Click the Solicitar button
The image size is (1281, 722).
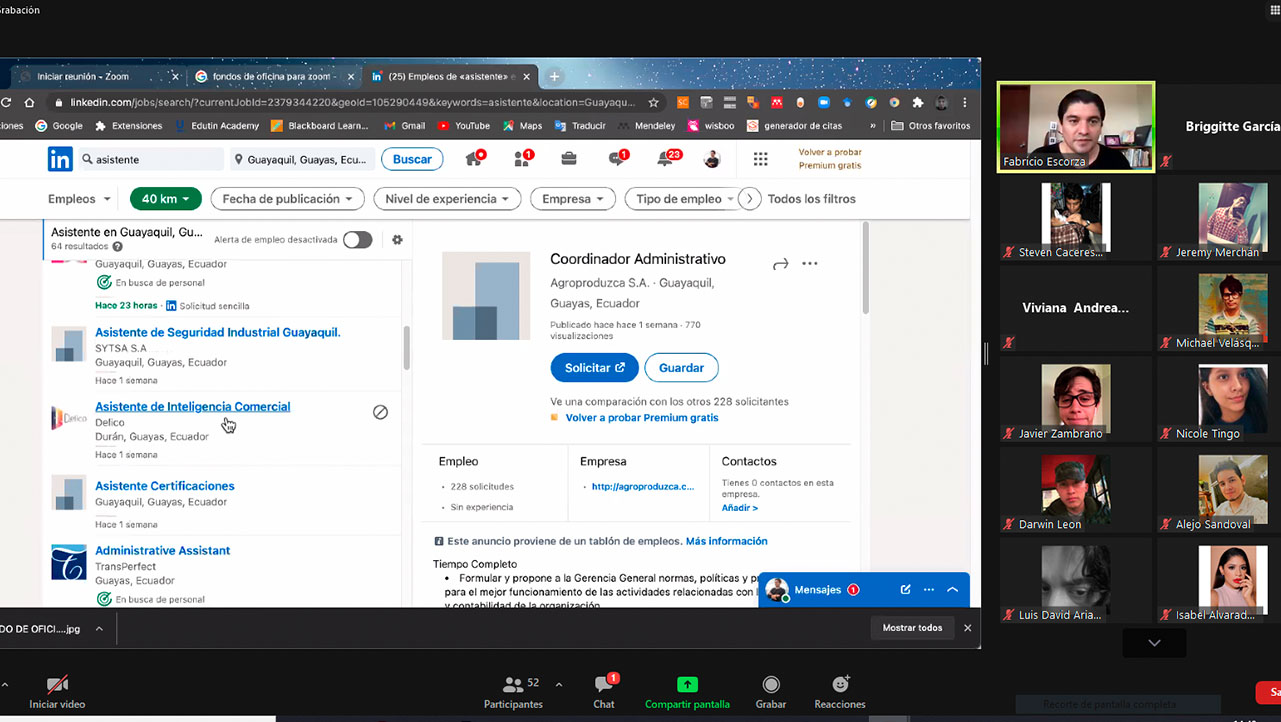click(594, 368)
